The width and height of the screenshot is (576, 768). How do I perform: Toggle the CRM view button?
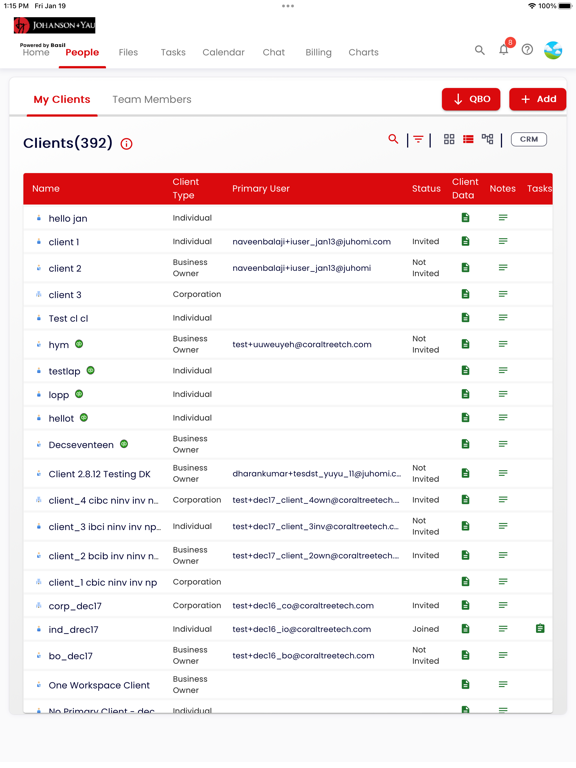click(528, 139)
